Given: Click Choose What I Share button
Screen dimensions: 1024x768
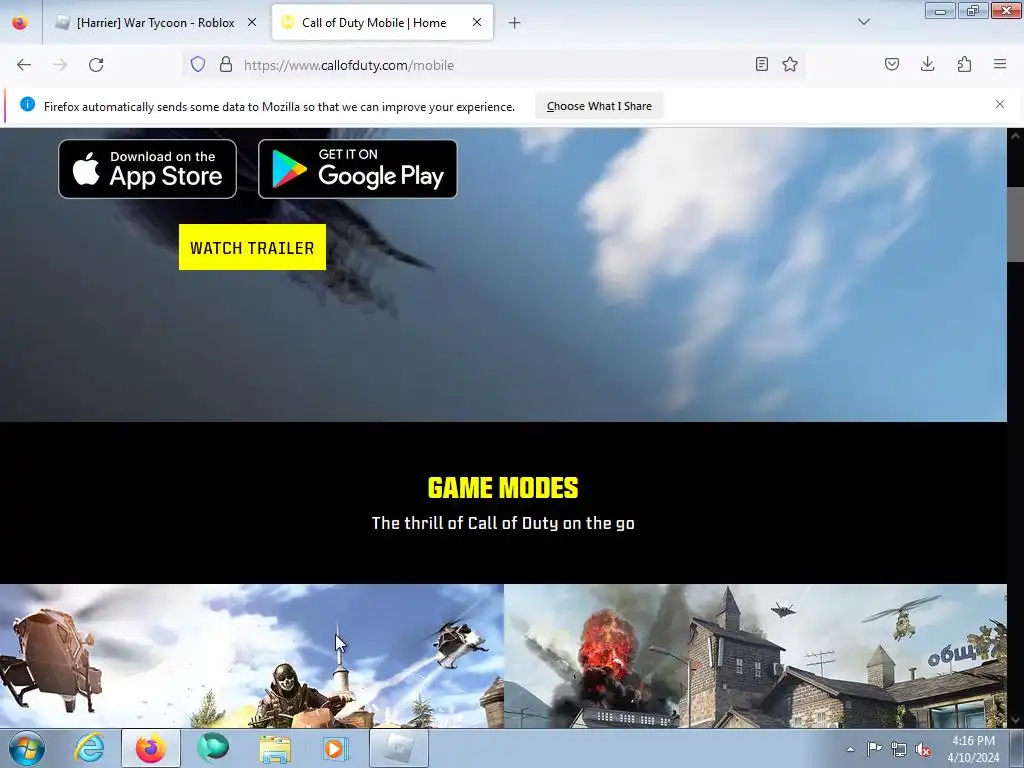Looking at the screenshot, I should tap(599, 106).
